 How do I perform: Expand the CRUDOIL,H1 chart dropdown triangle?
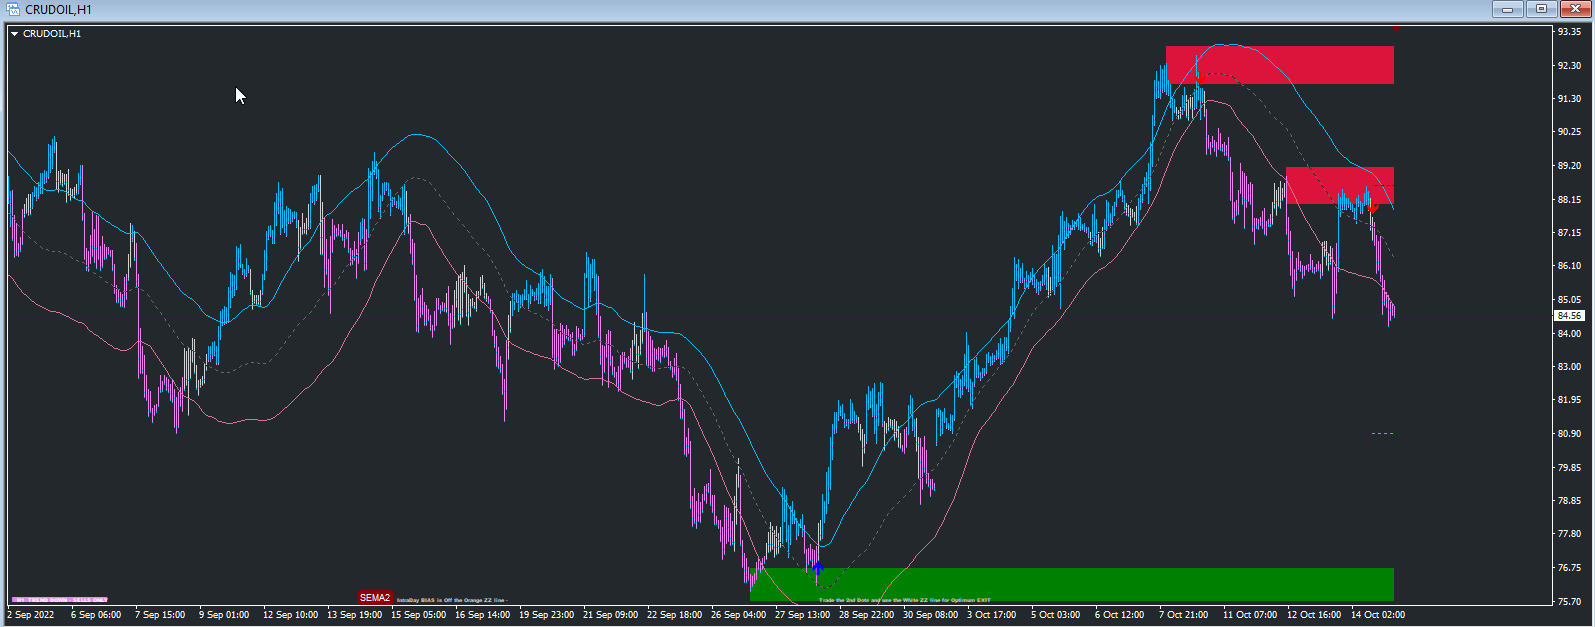click(x=15, y=34)
